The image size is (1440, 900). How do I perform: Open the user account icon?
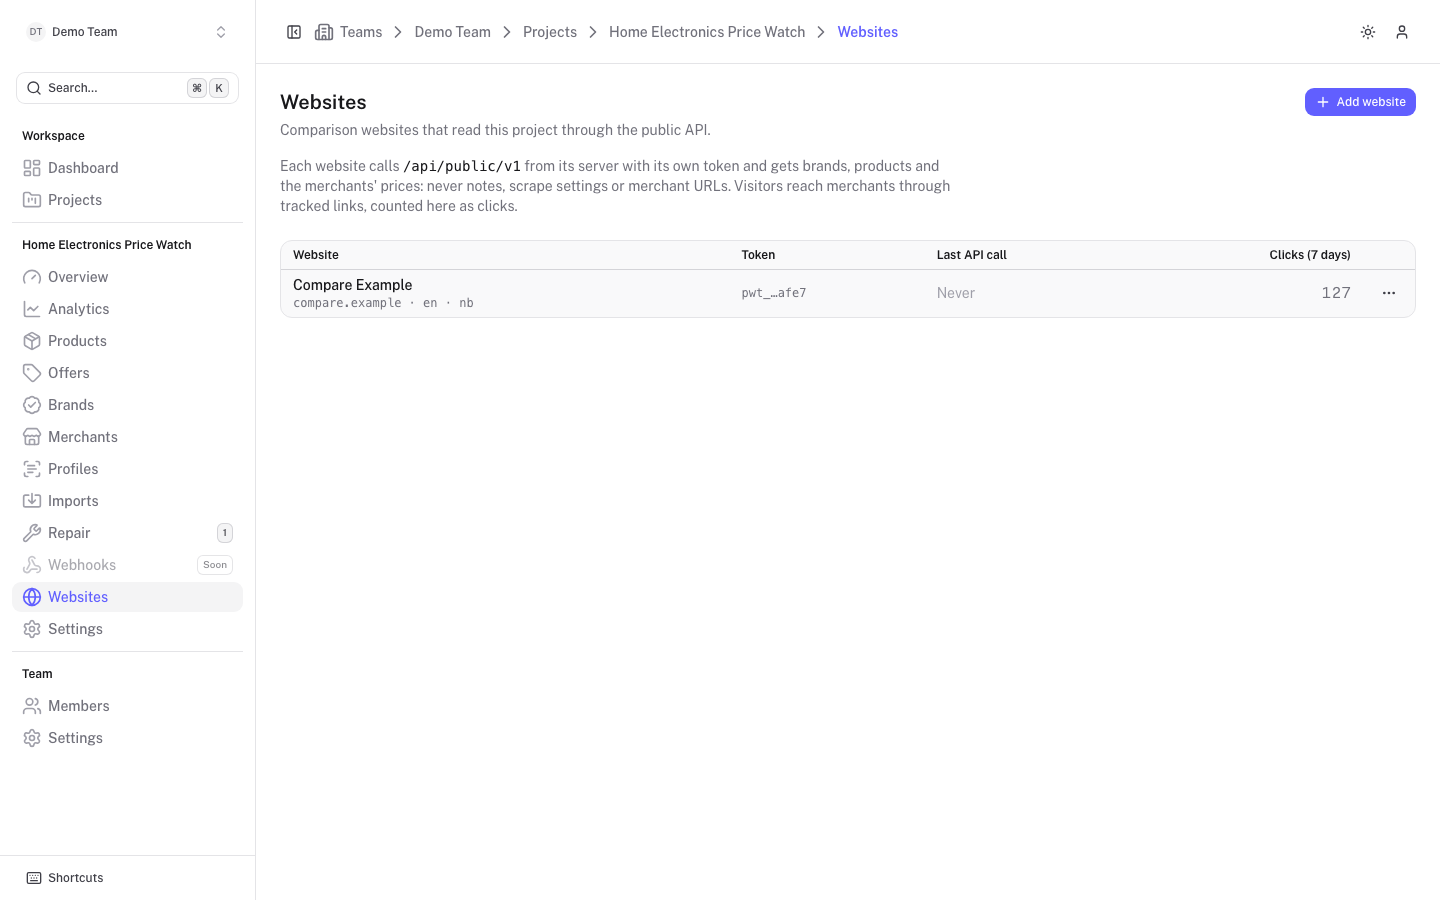click(1402, 32)
